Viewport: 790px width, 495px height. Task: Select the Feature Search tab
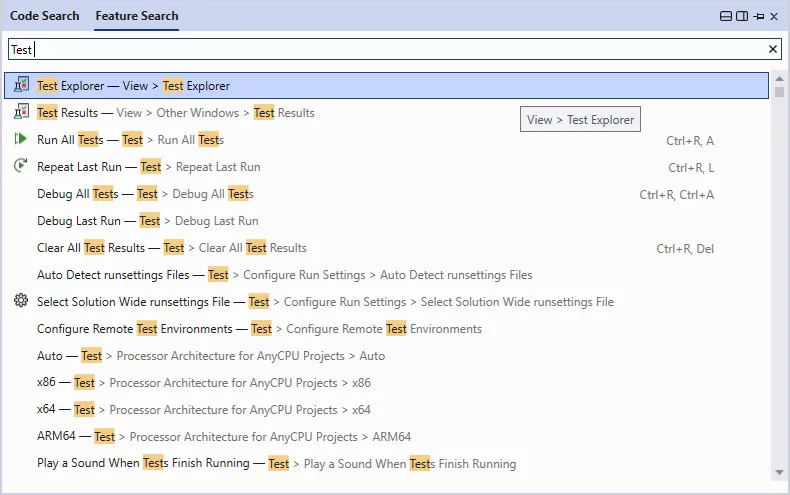click(137, 16)
